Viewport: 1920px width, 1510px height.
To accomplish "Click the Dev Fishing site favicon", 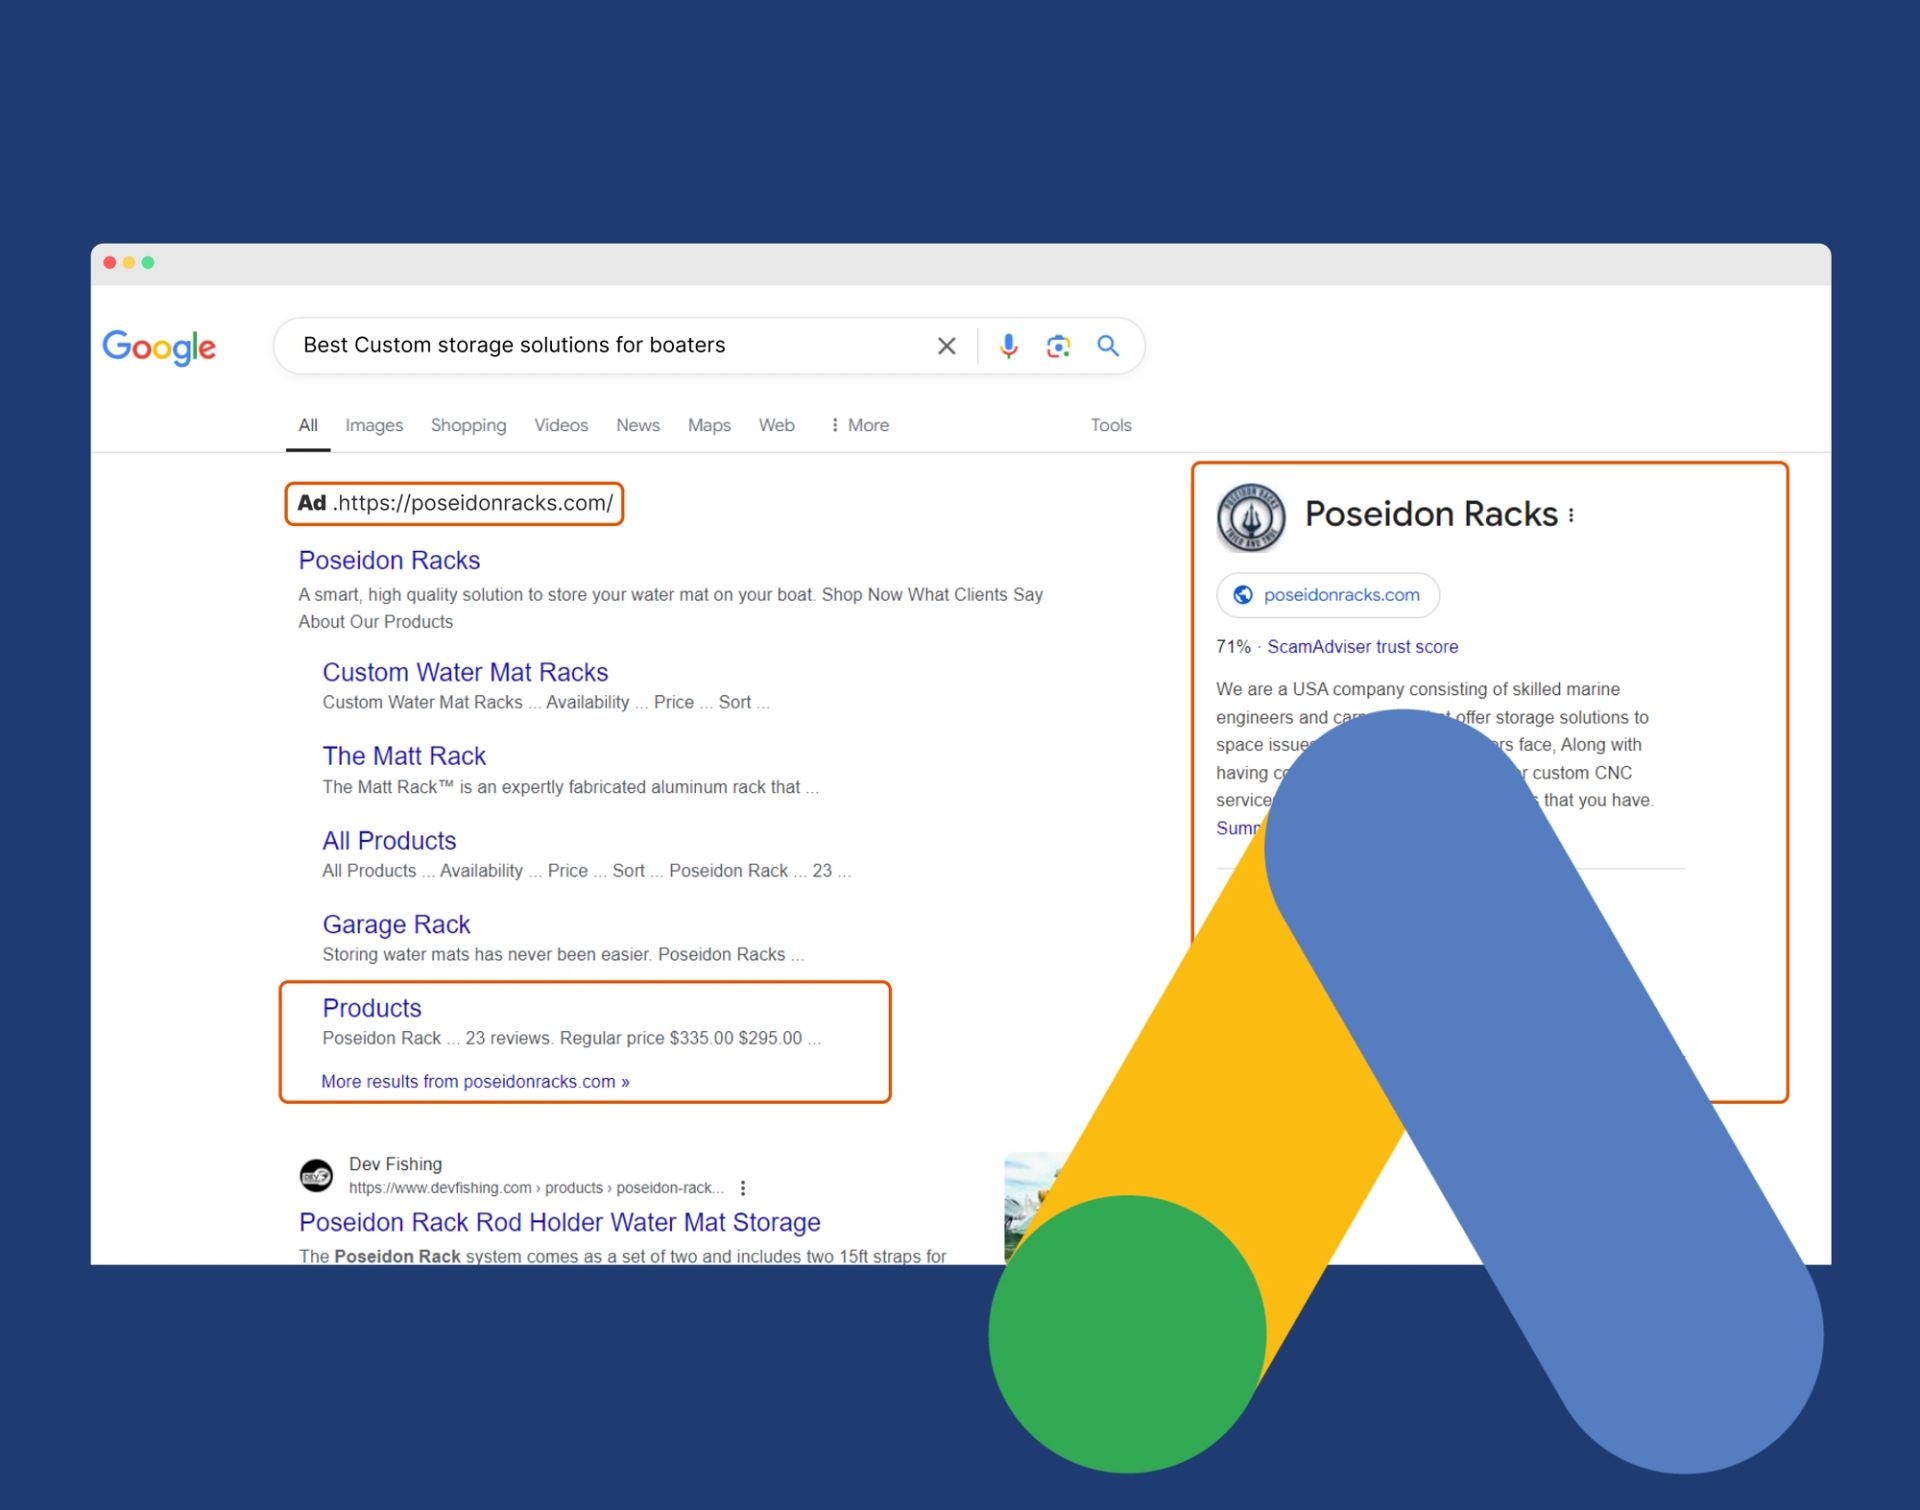I will [x=316, y=1175].
